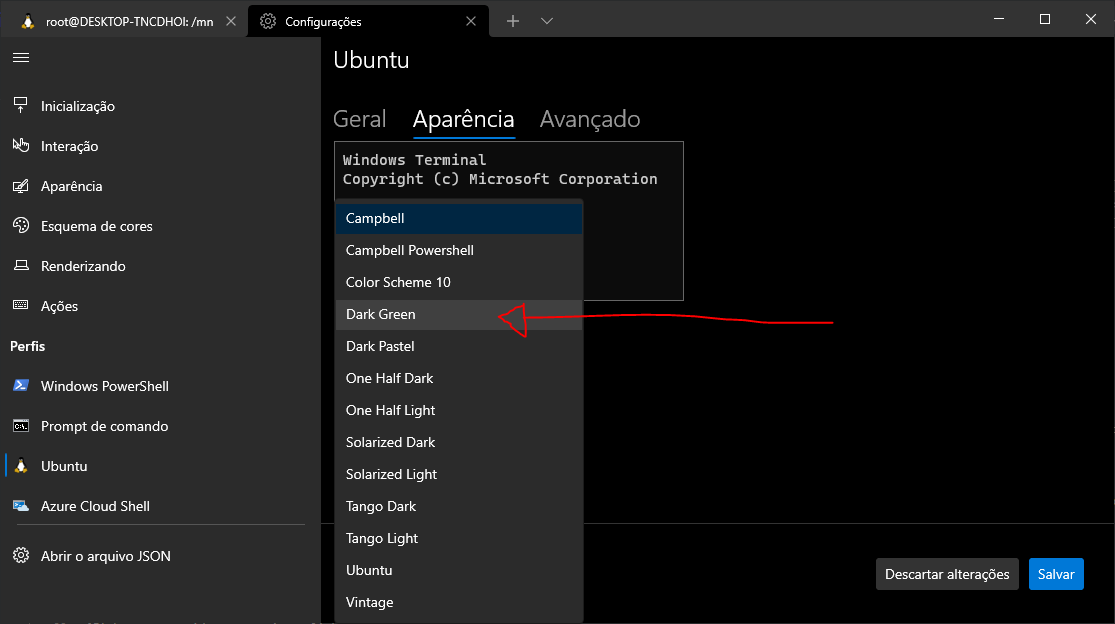Viewport: 1115px width, 624px height.
Task: Click the Interação hand icon
Action: [x=21, y=145]
